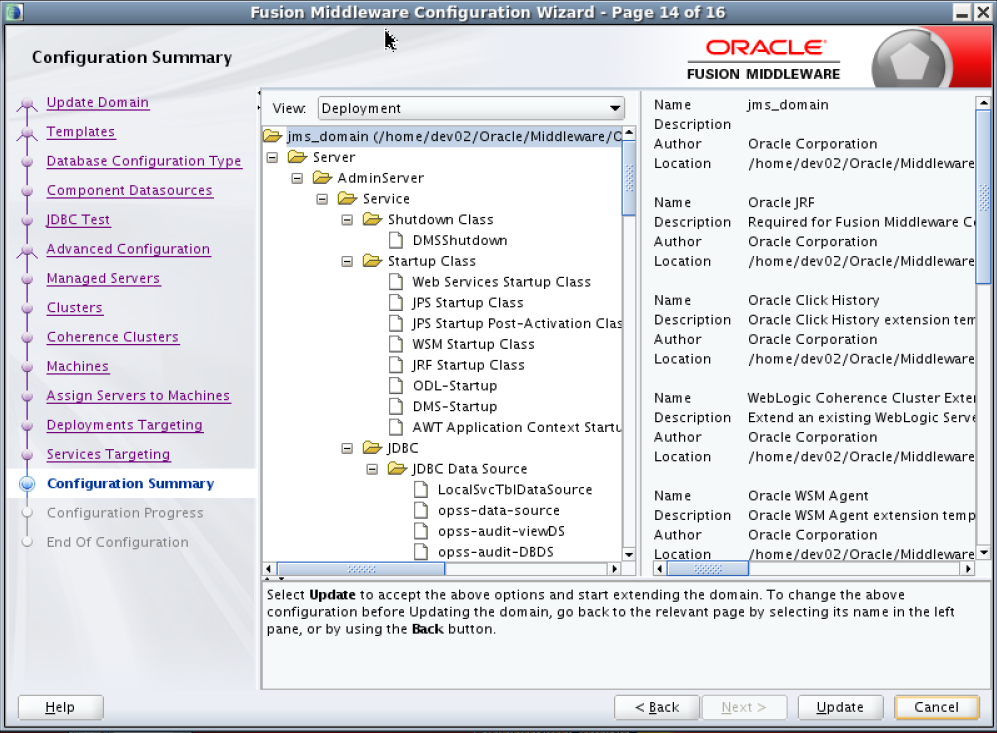Jump to the JDBC Test step
Image resolution: width=997 pixels, height=733 pixels.
78,219
